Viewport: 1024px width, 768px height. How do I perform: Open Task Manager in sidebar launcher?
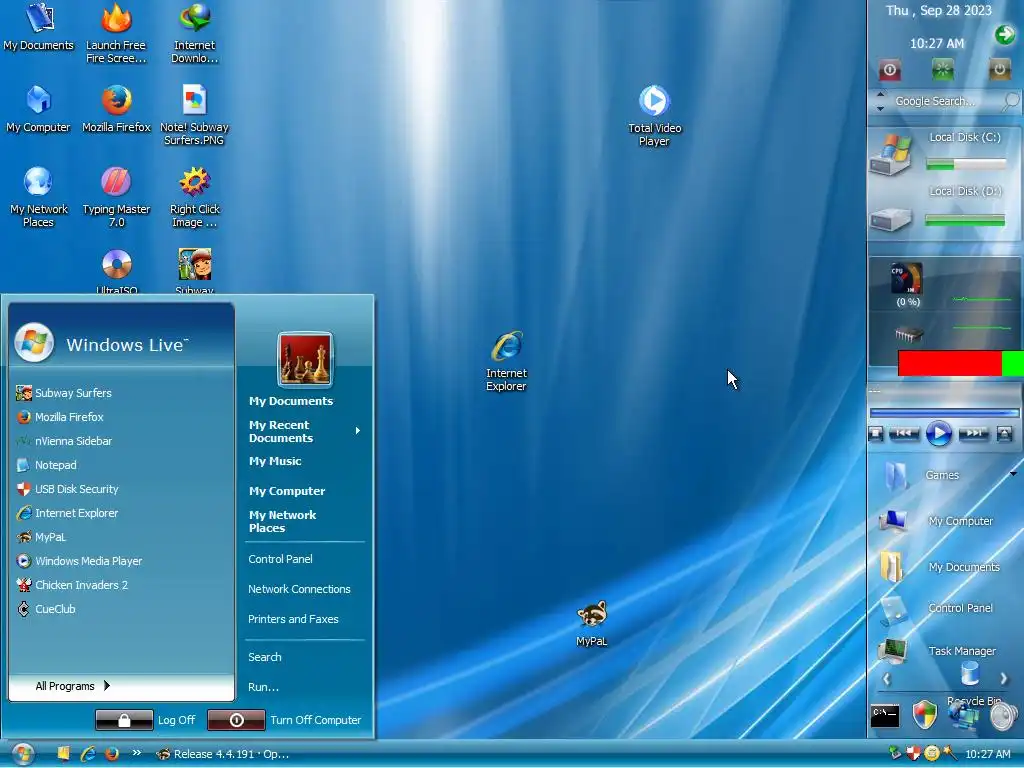[x=939, y=650]
